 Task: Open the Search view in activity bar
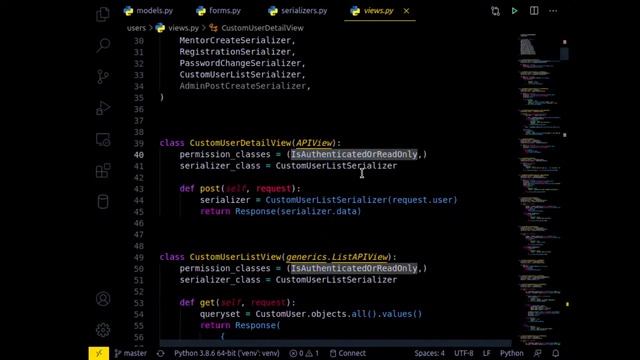coord(103,45)
